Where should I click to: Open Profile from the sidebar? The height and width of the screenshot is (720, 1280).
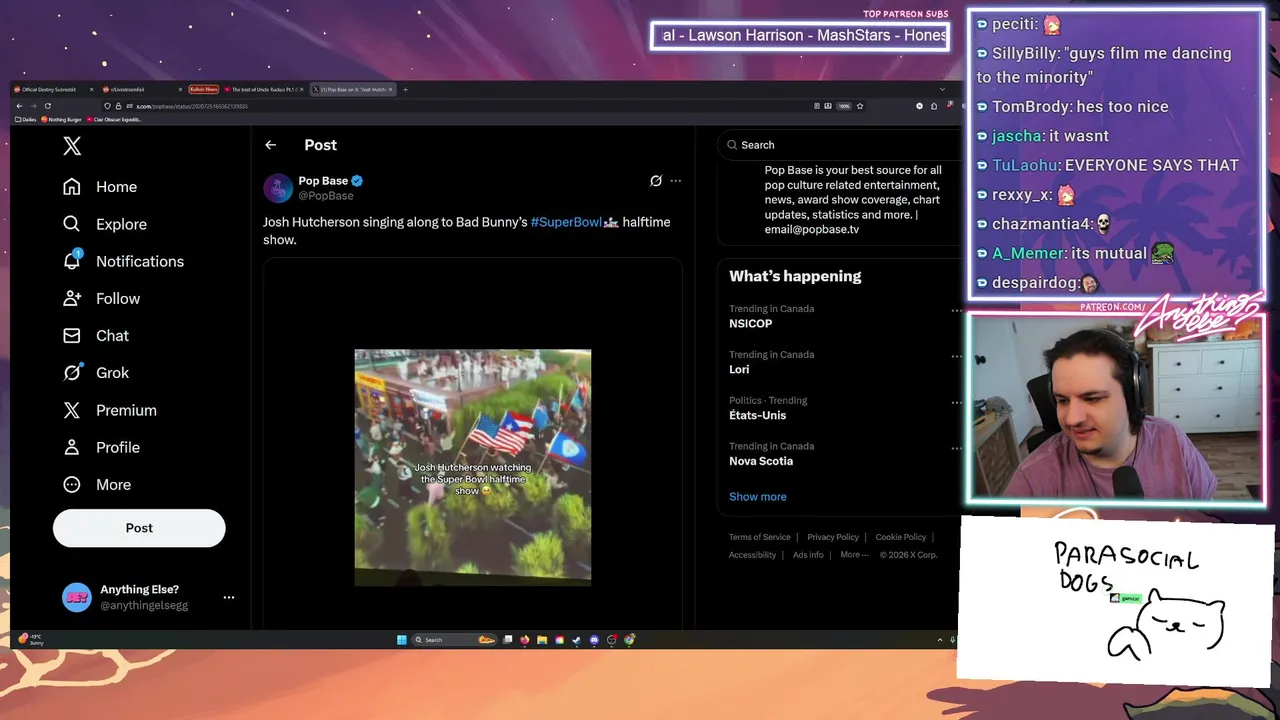(101, 447)
